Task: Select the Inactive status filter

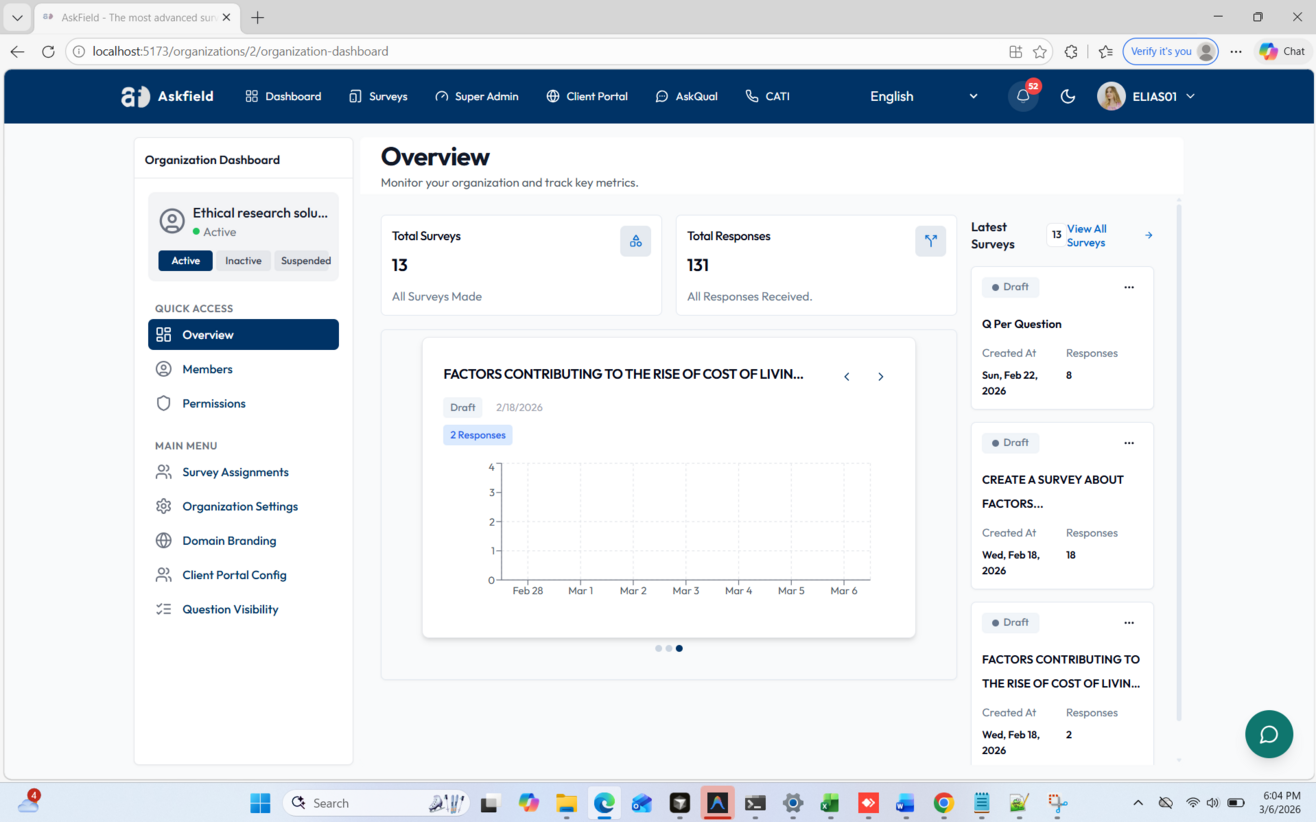Action: pos(243,260)
